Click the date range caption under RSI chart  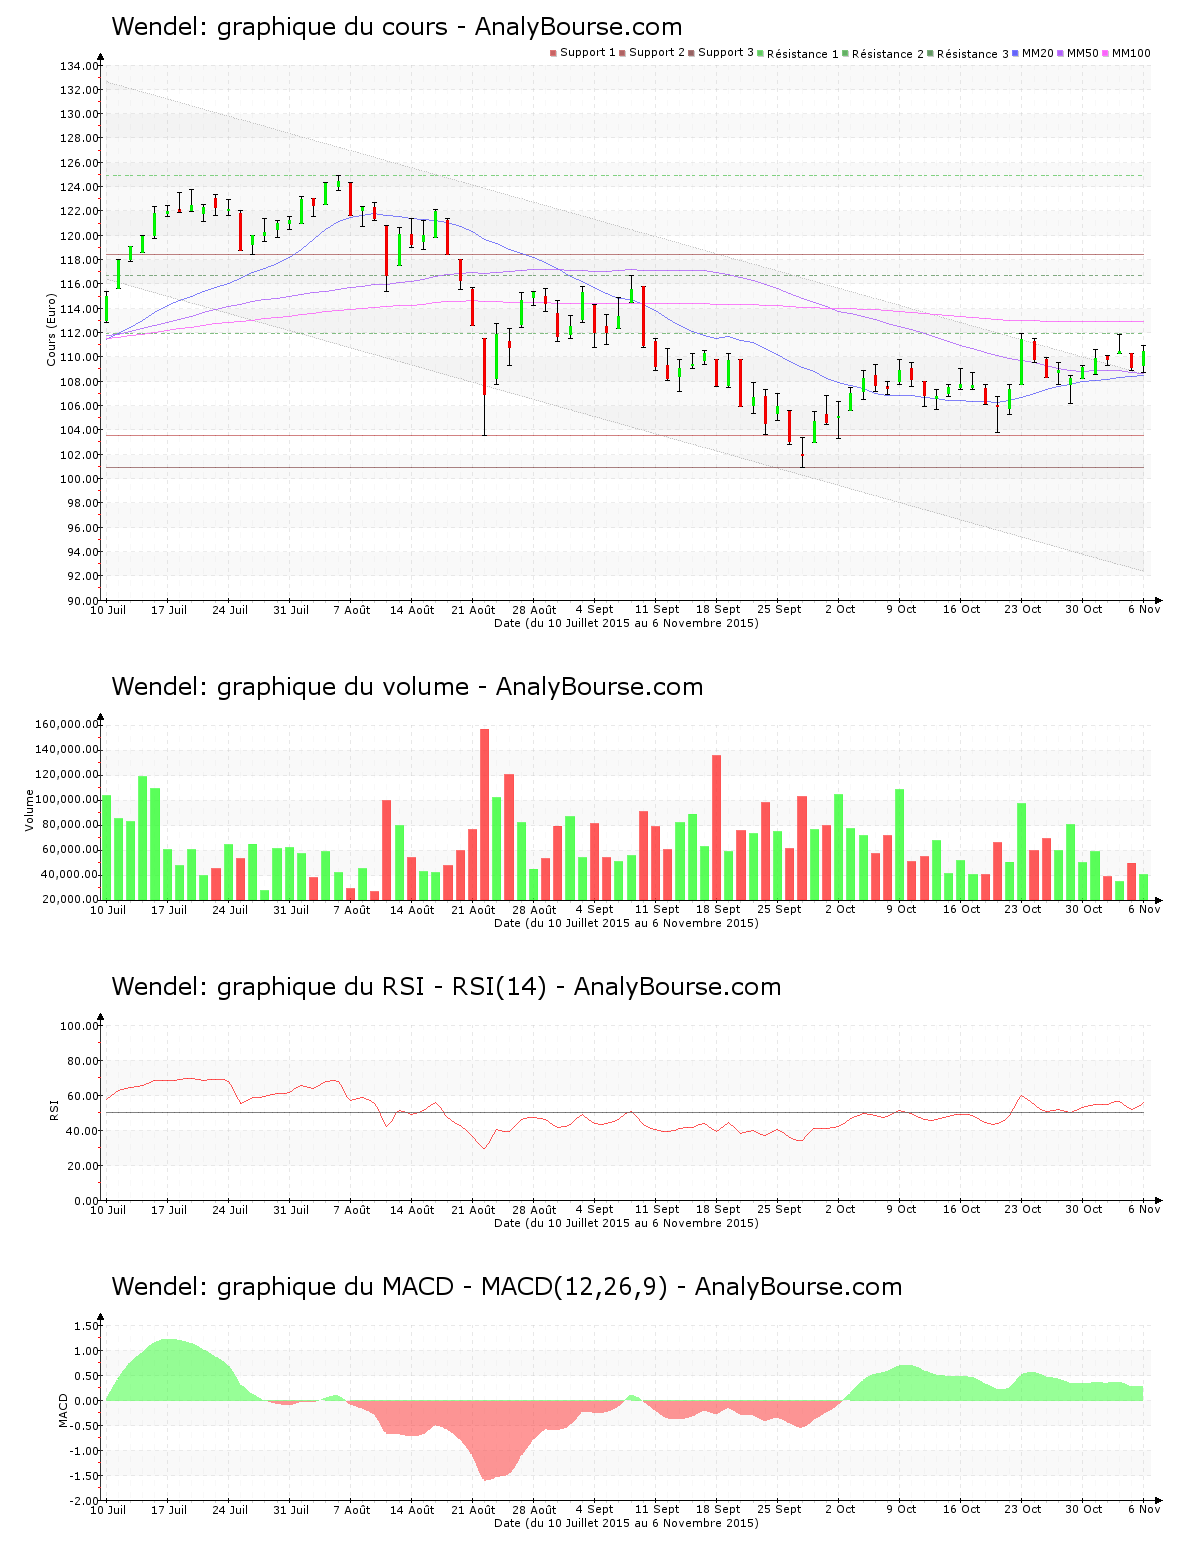pos(626,1223)
